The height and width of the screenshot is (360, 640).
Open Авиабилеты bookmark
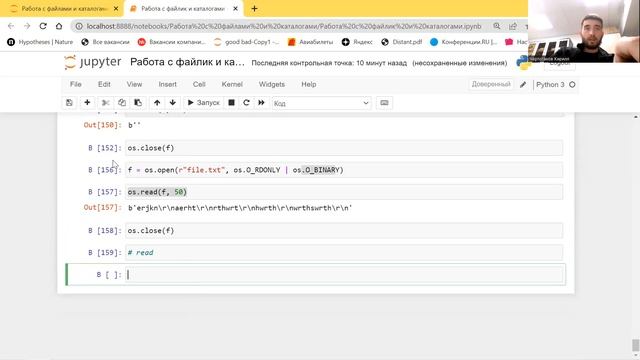(x=310, y=42)
